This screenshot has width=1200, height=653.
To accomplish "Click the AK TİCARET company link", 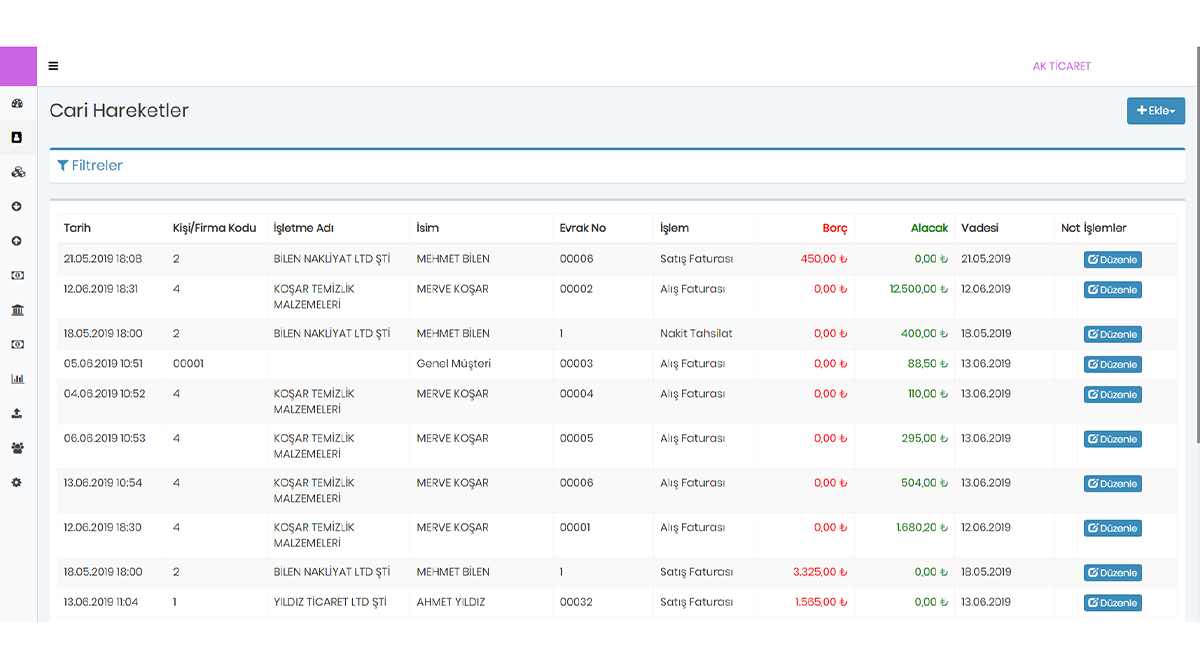I will [x=1062, y=66].
